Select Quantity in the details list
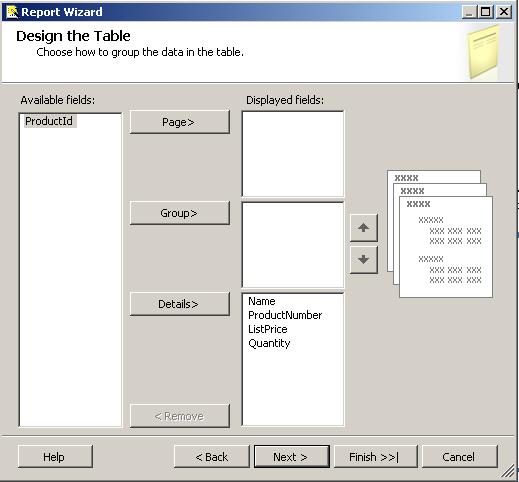Image resolution: width=519 pixels, height=482 pixels. (269, 343)
